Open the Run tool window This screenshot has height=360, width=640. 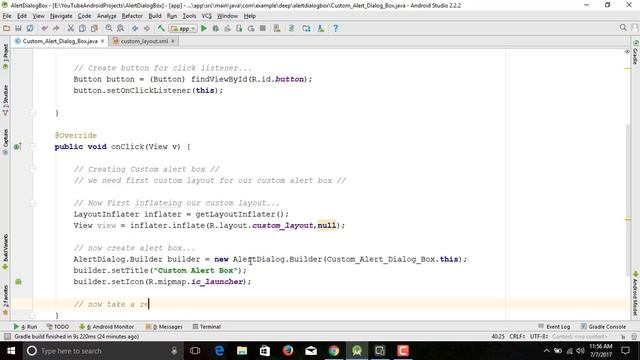click(x=25, y=327)
